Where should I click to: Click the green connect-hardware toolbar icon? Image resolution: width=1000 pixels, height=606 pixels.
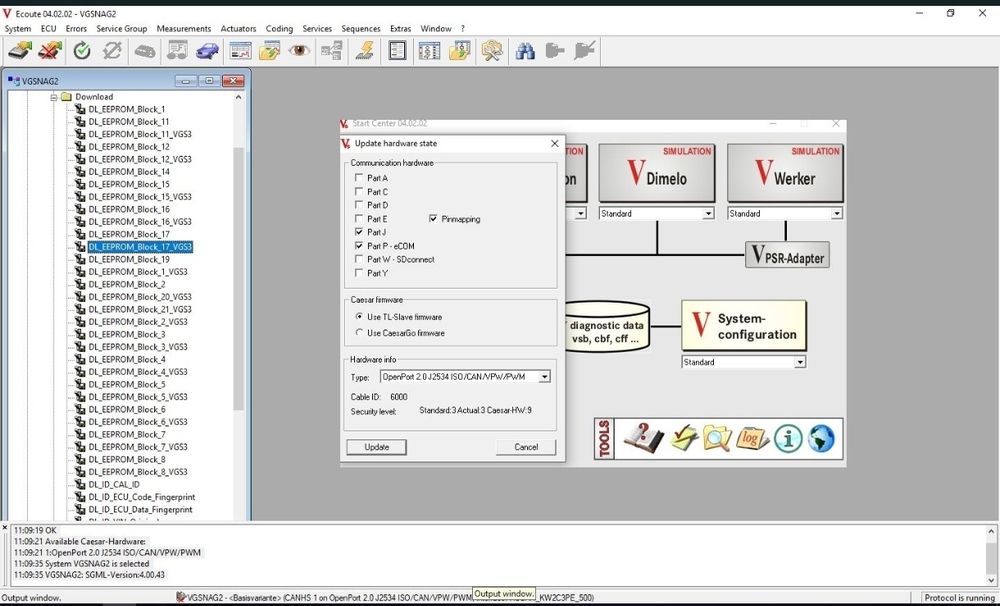(20, 50)
